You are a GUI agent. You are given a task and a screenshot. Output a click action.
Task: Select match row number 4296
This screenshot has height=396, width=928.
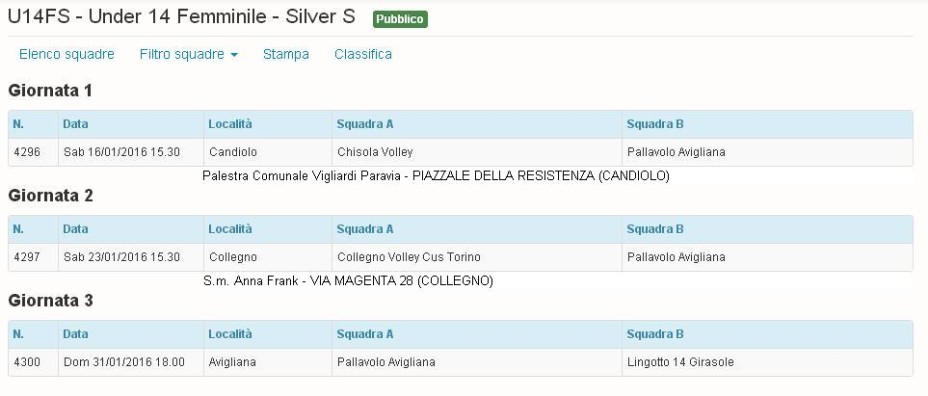[460, 152]
